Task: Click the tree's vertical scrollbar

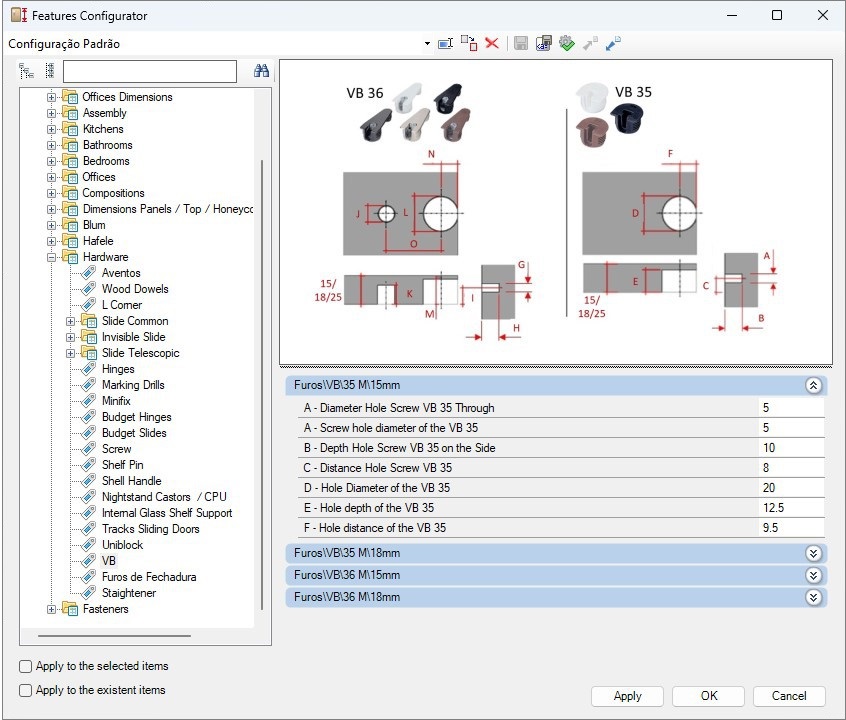Action: point(262,384)
